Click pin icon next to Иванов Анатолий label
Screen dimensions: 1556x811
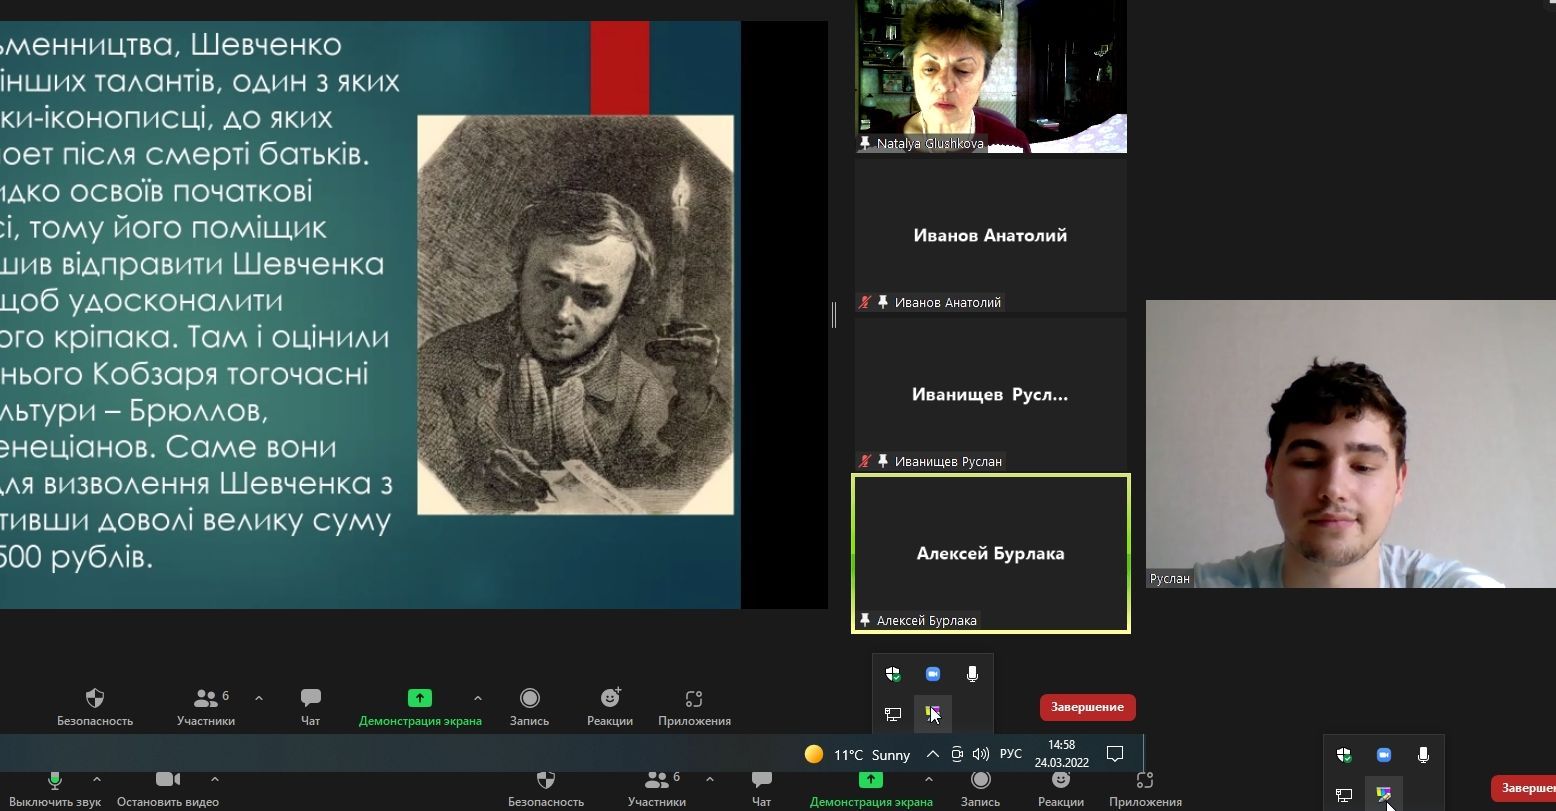(883, 302)
